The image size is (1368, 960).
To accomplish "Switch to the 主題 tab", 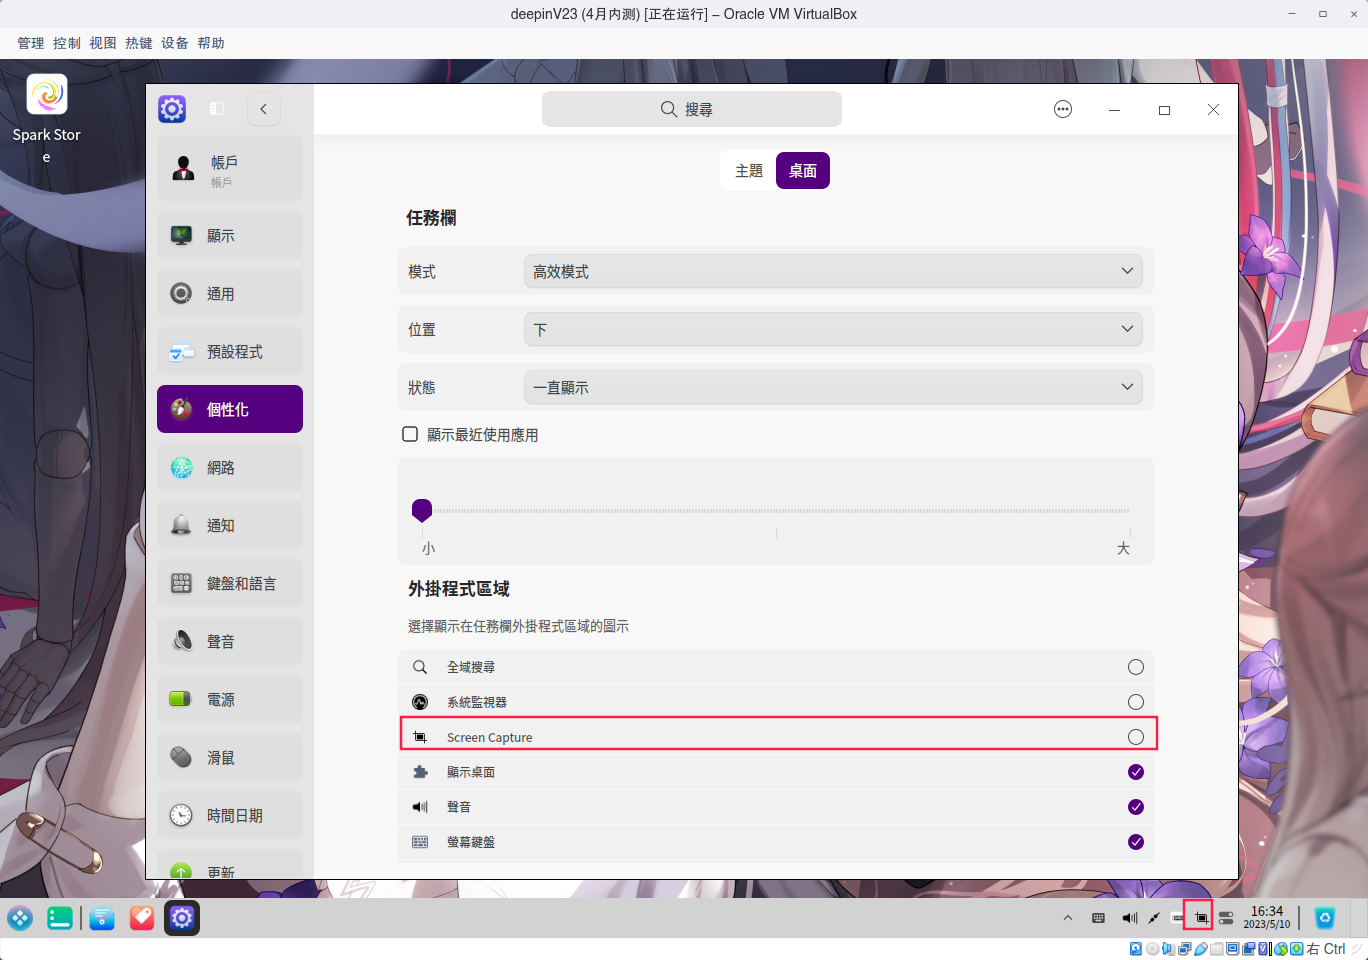I will 747,170.
